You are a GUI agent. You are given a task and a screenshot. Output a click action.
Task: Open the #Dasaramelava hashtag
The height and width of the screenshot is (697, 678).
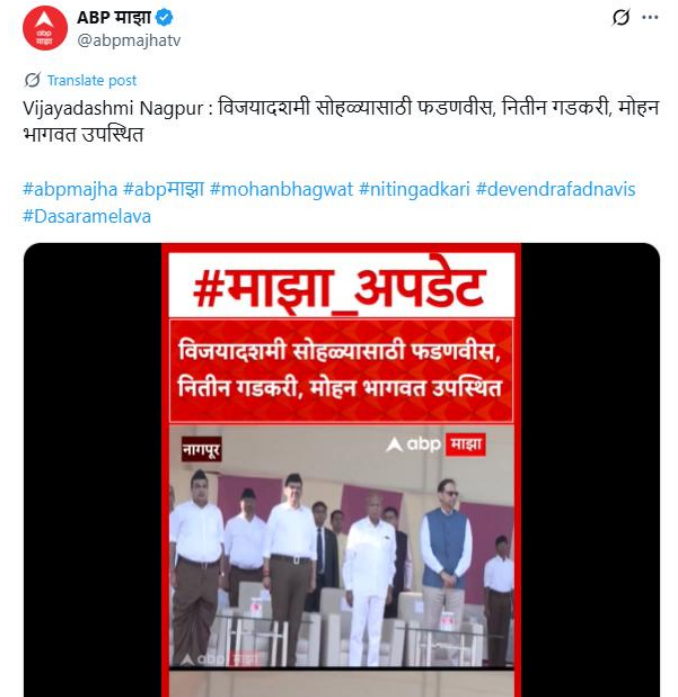click(x=87, y=216)
